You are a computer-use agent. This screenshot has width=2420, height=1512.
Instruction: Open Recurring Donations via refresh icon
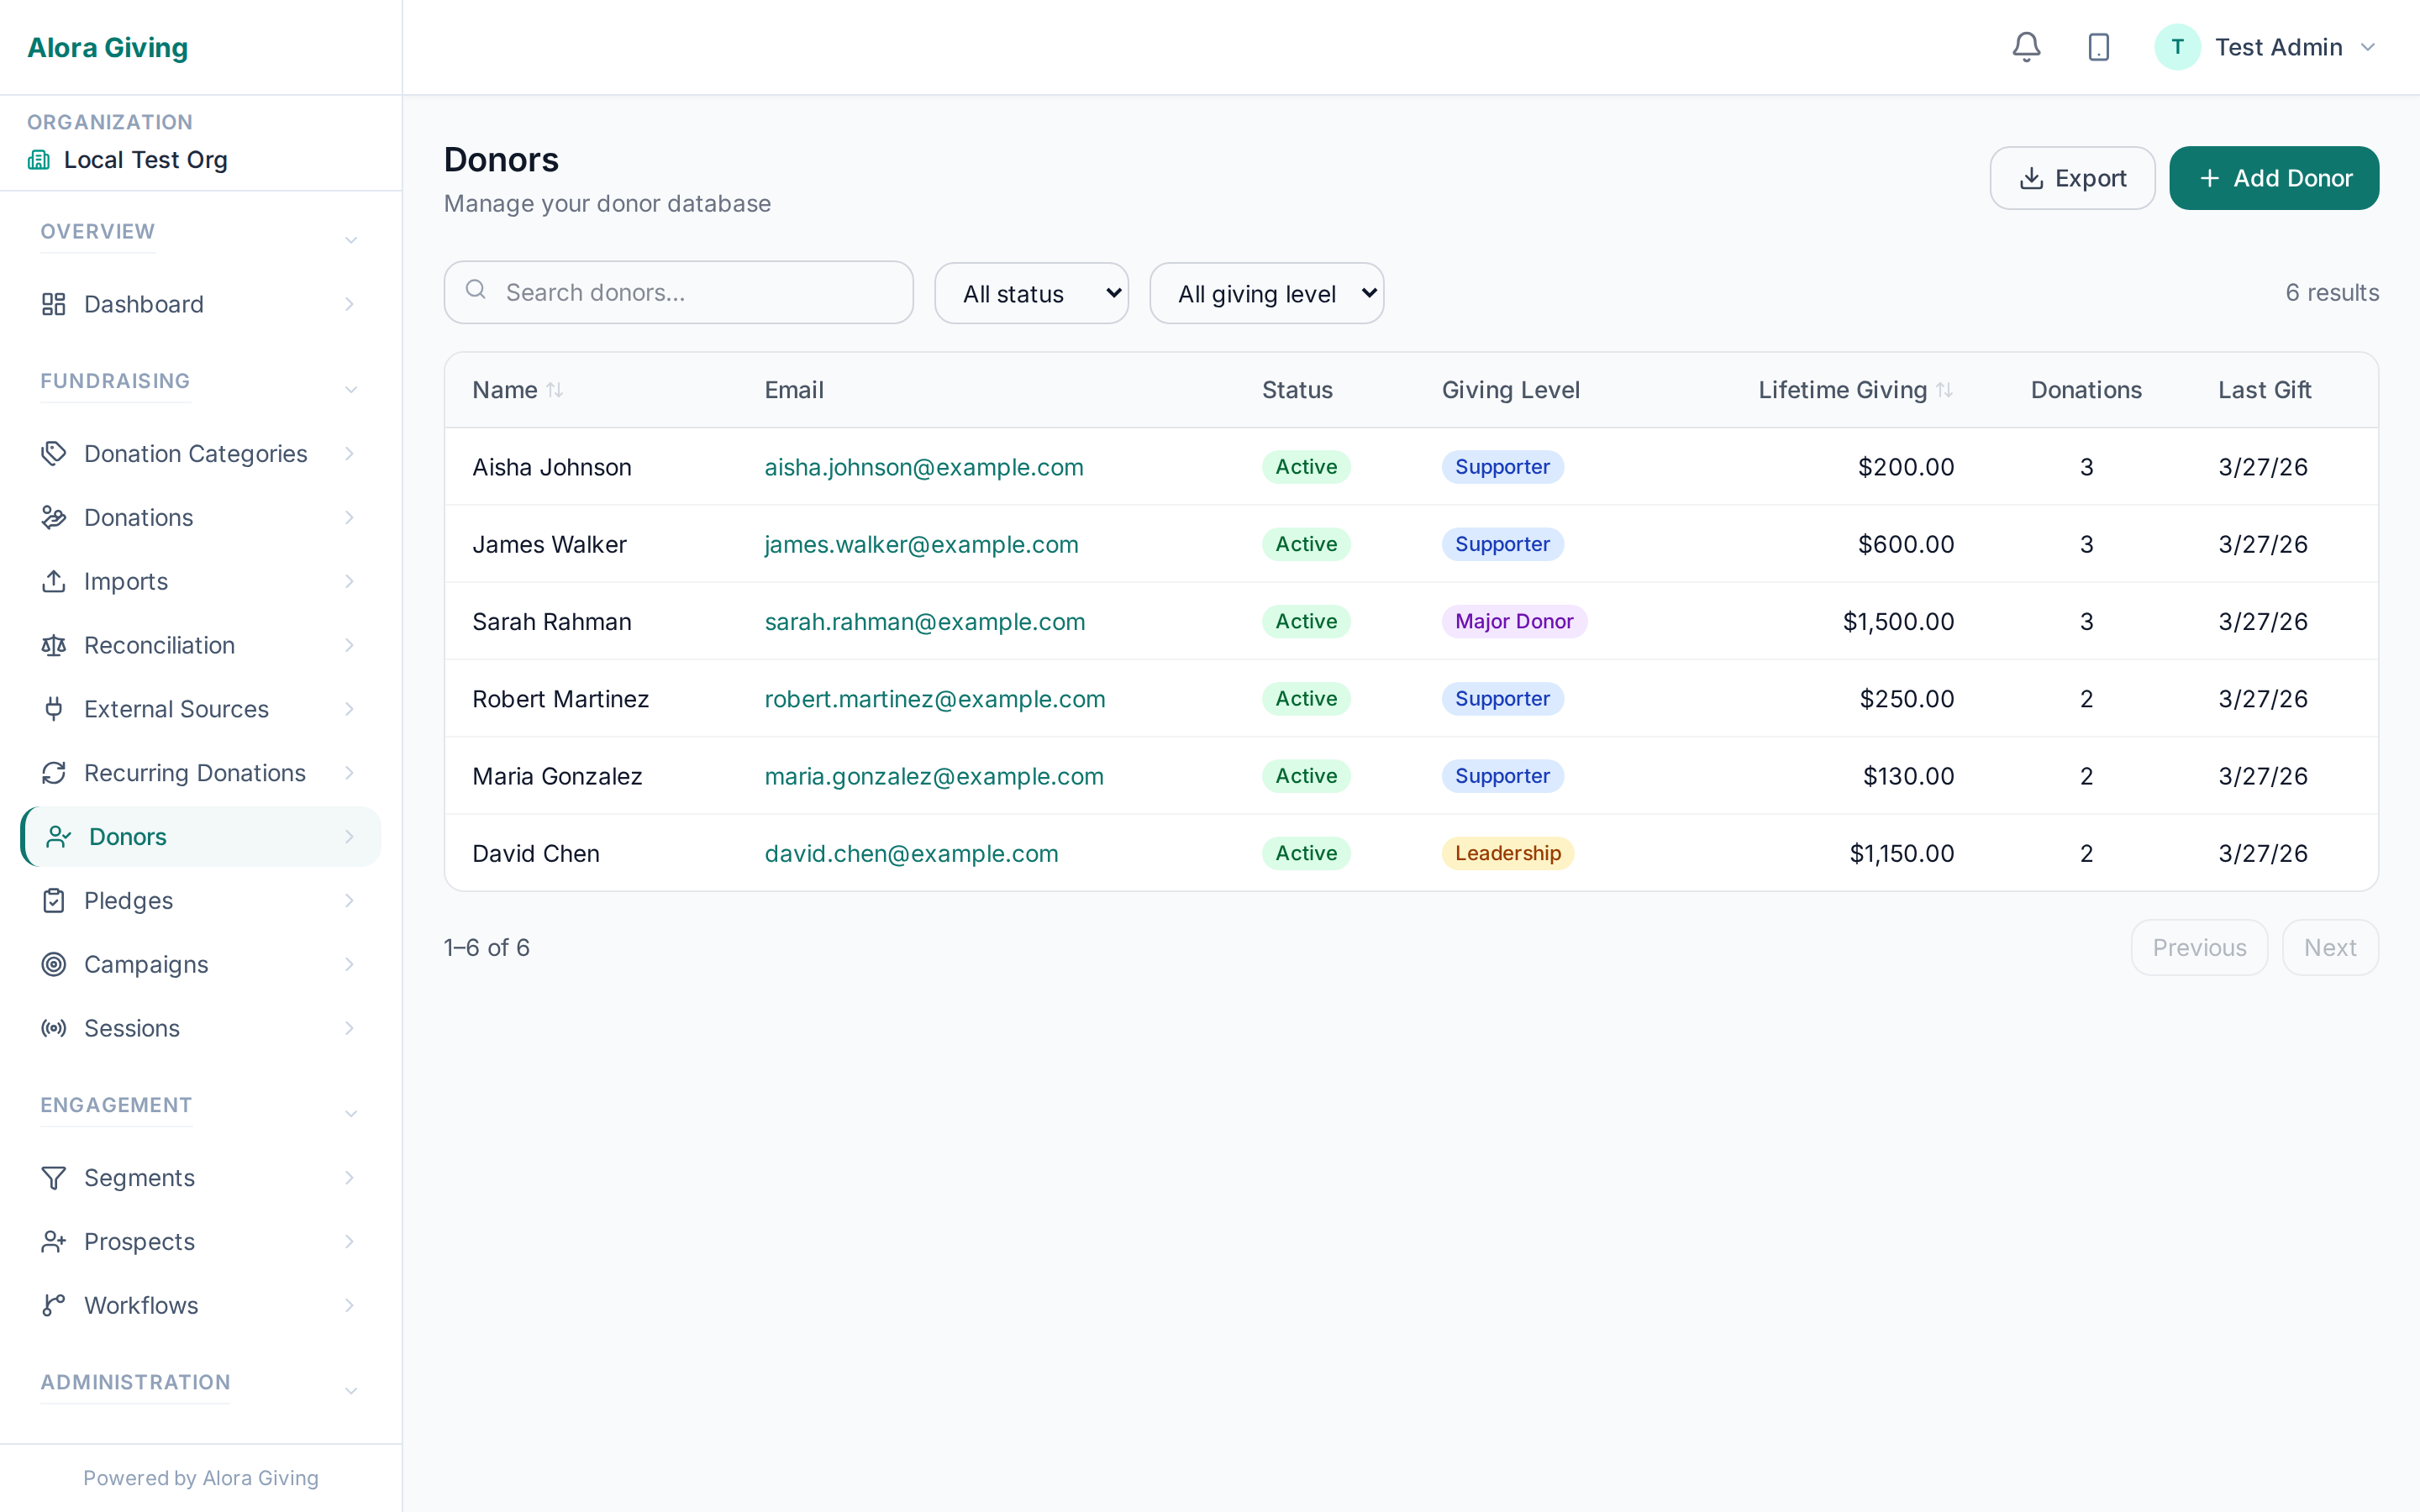point(54,772)
